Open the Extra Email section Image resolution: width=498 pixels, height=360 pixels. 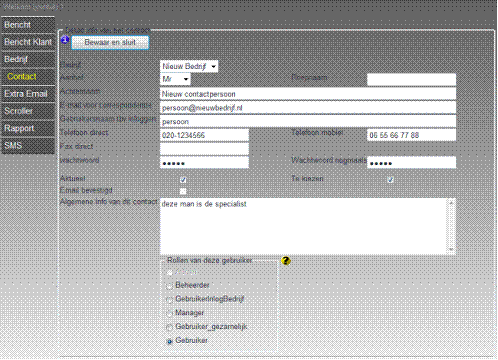click(28, 94)
